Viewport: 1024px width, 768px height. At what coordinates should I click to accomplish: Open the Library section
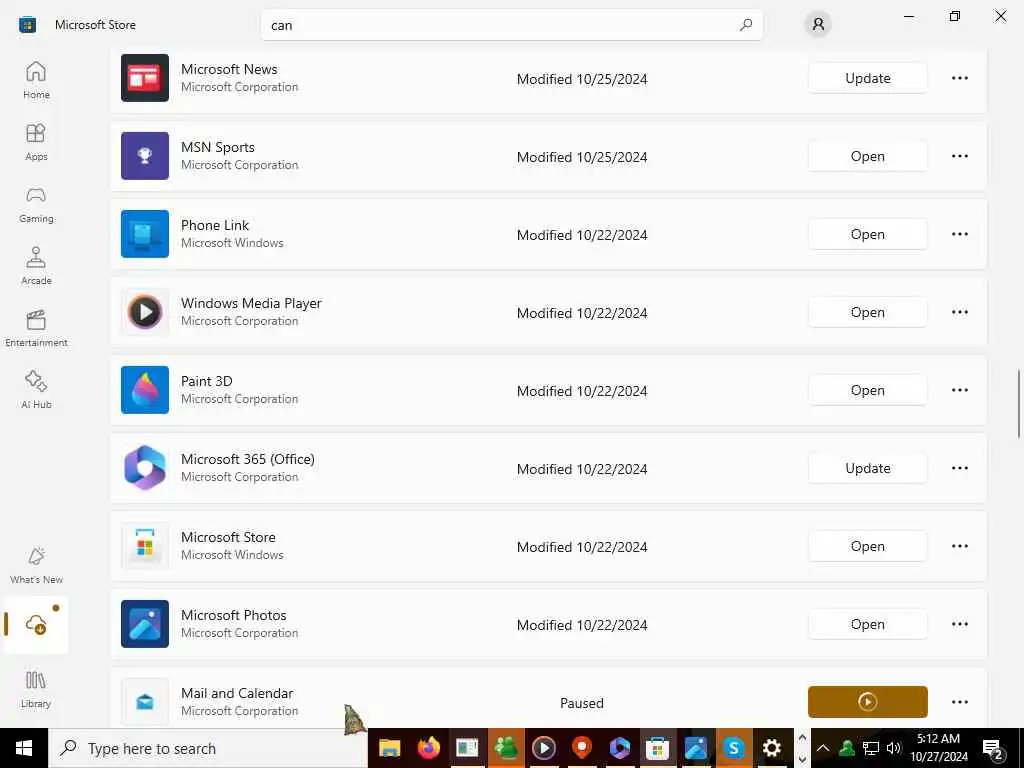point(36,690)
